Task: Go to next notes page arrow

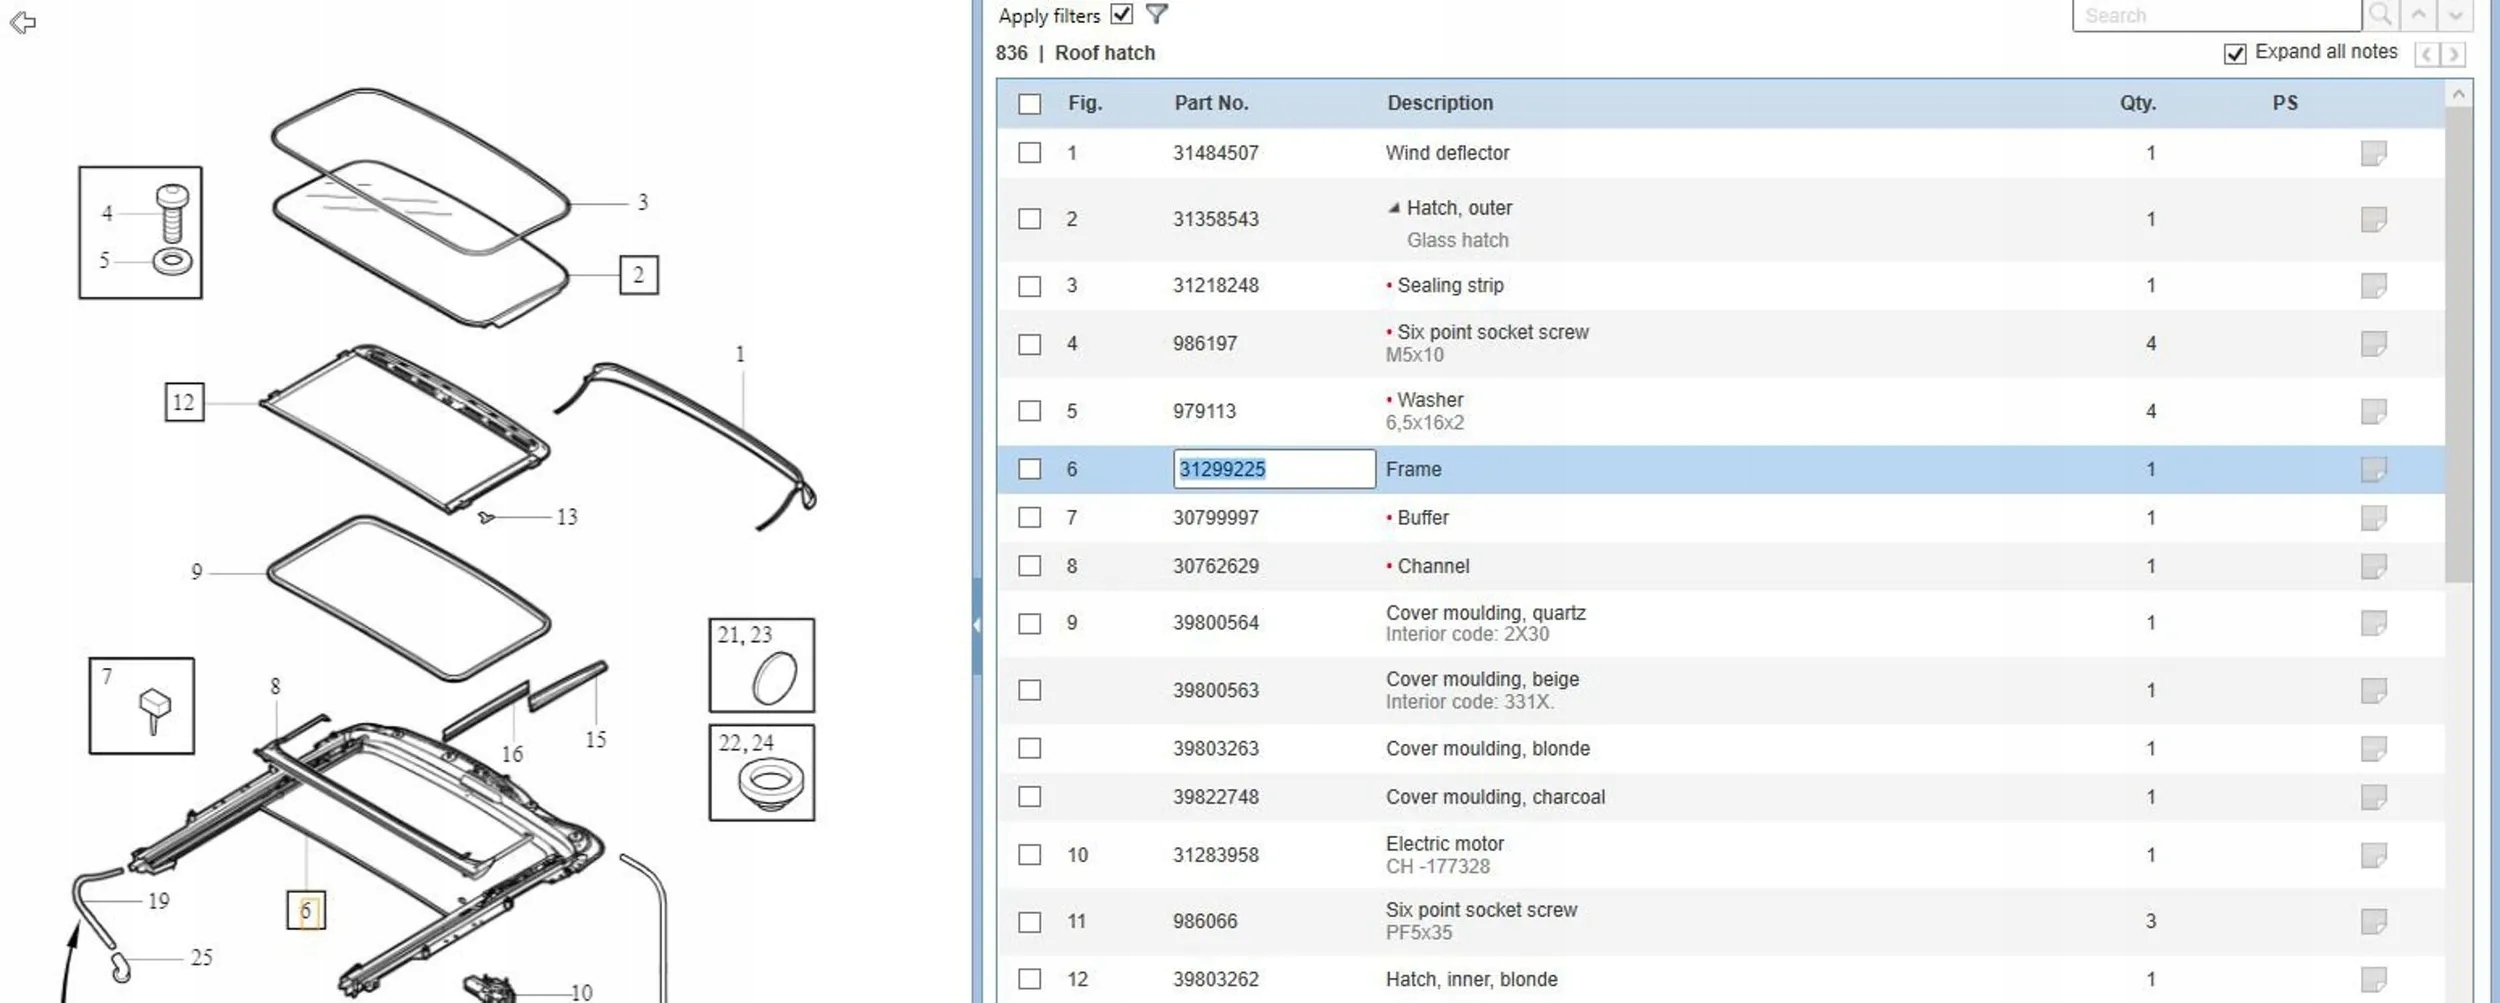Action: [2453, 54]
